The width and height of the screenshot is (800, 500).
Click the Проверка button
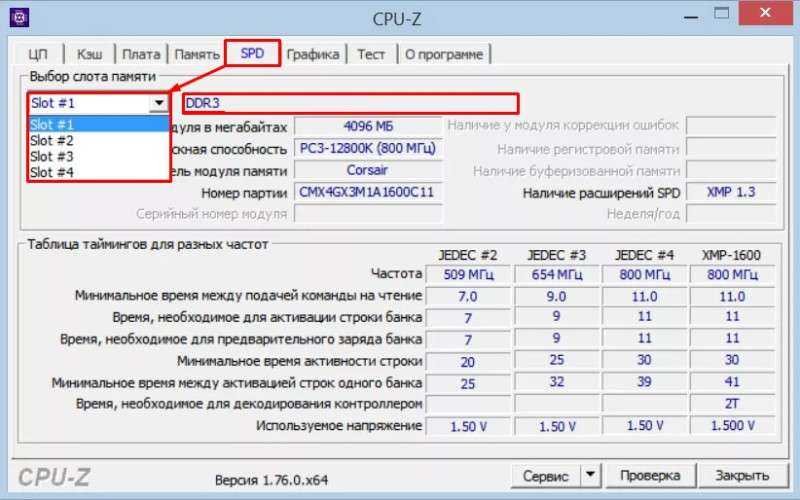[650, 476]
